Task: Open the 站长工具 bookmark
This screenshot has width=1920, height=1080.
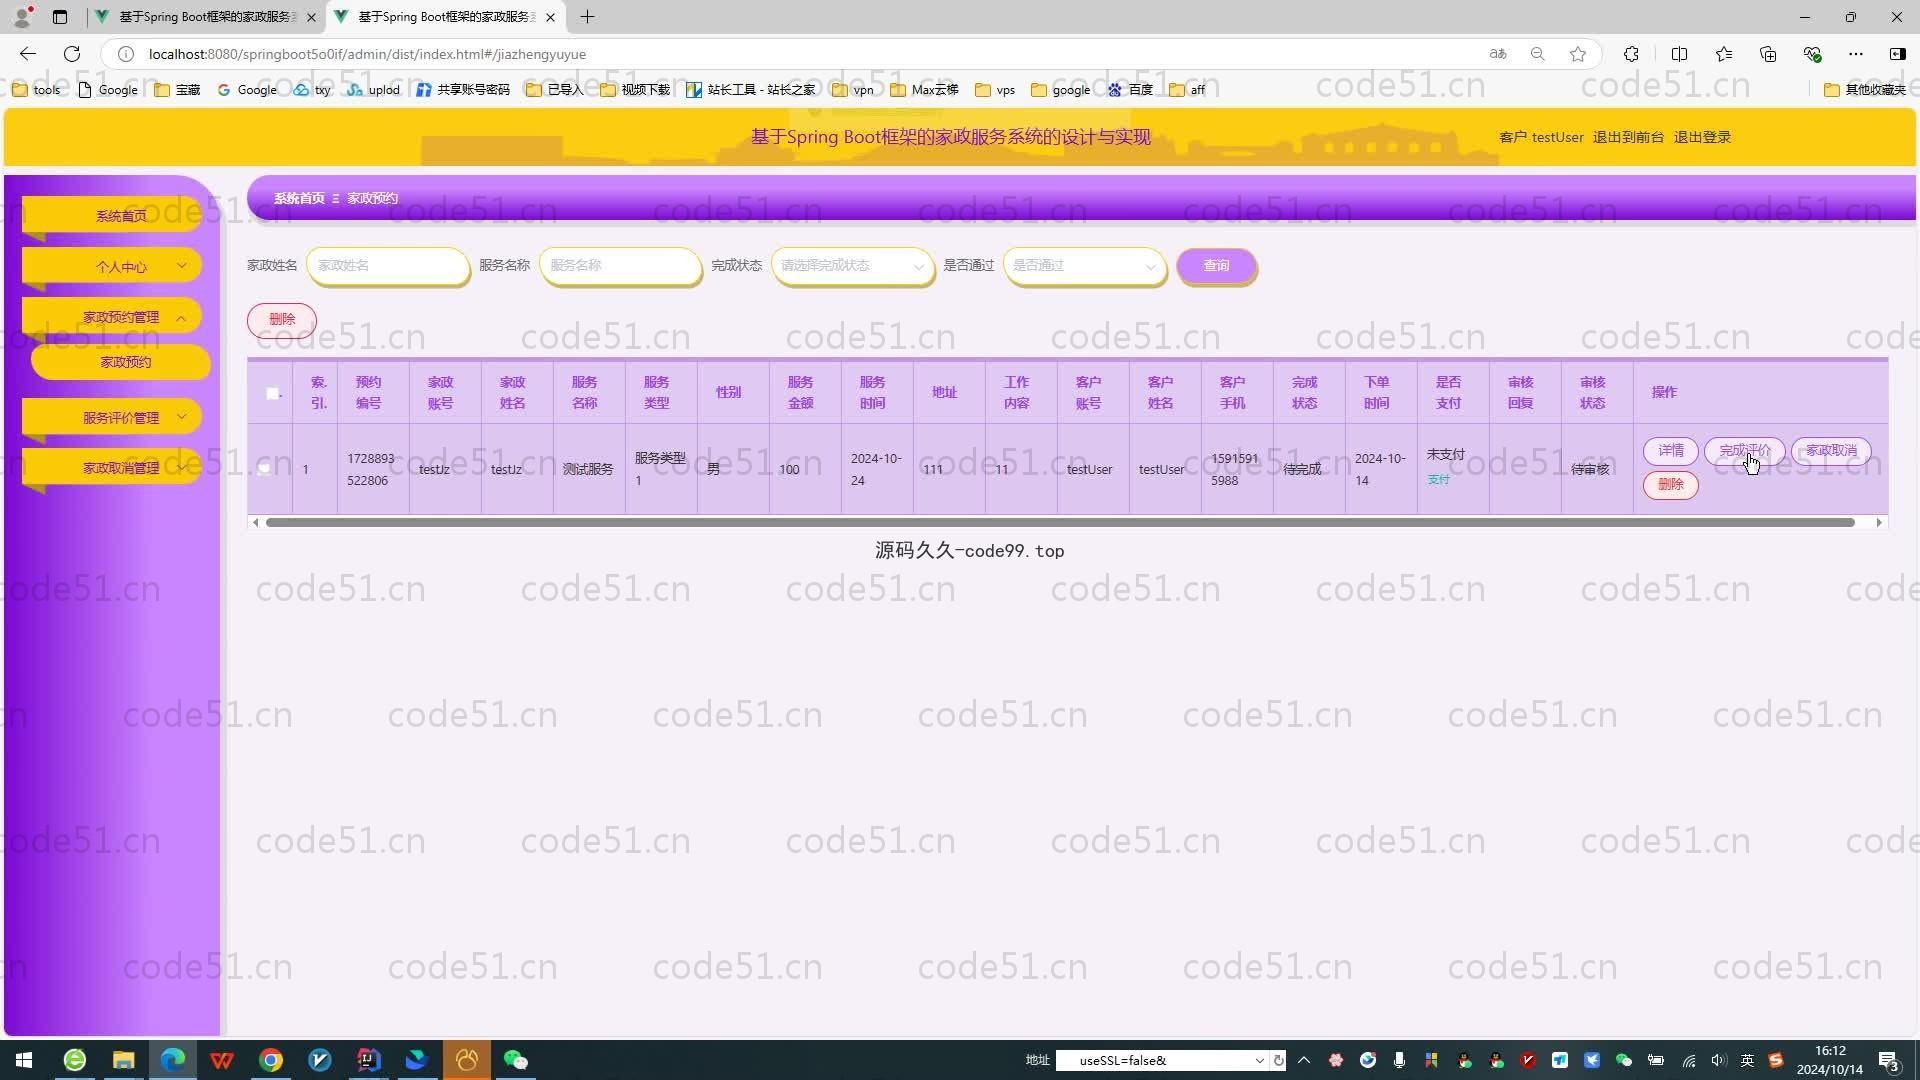Action: pyautogui.click(x=751, y=90)
